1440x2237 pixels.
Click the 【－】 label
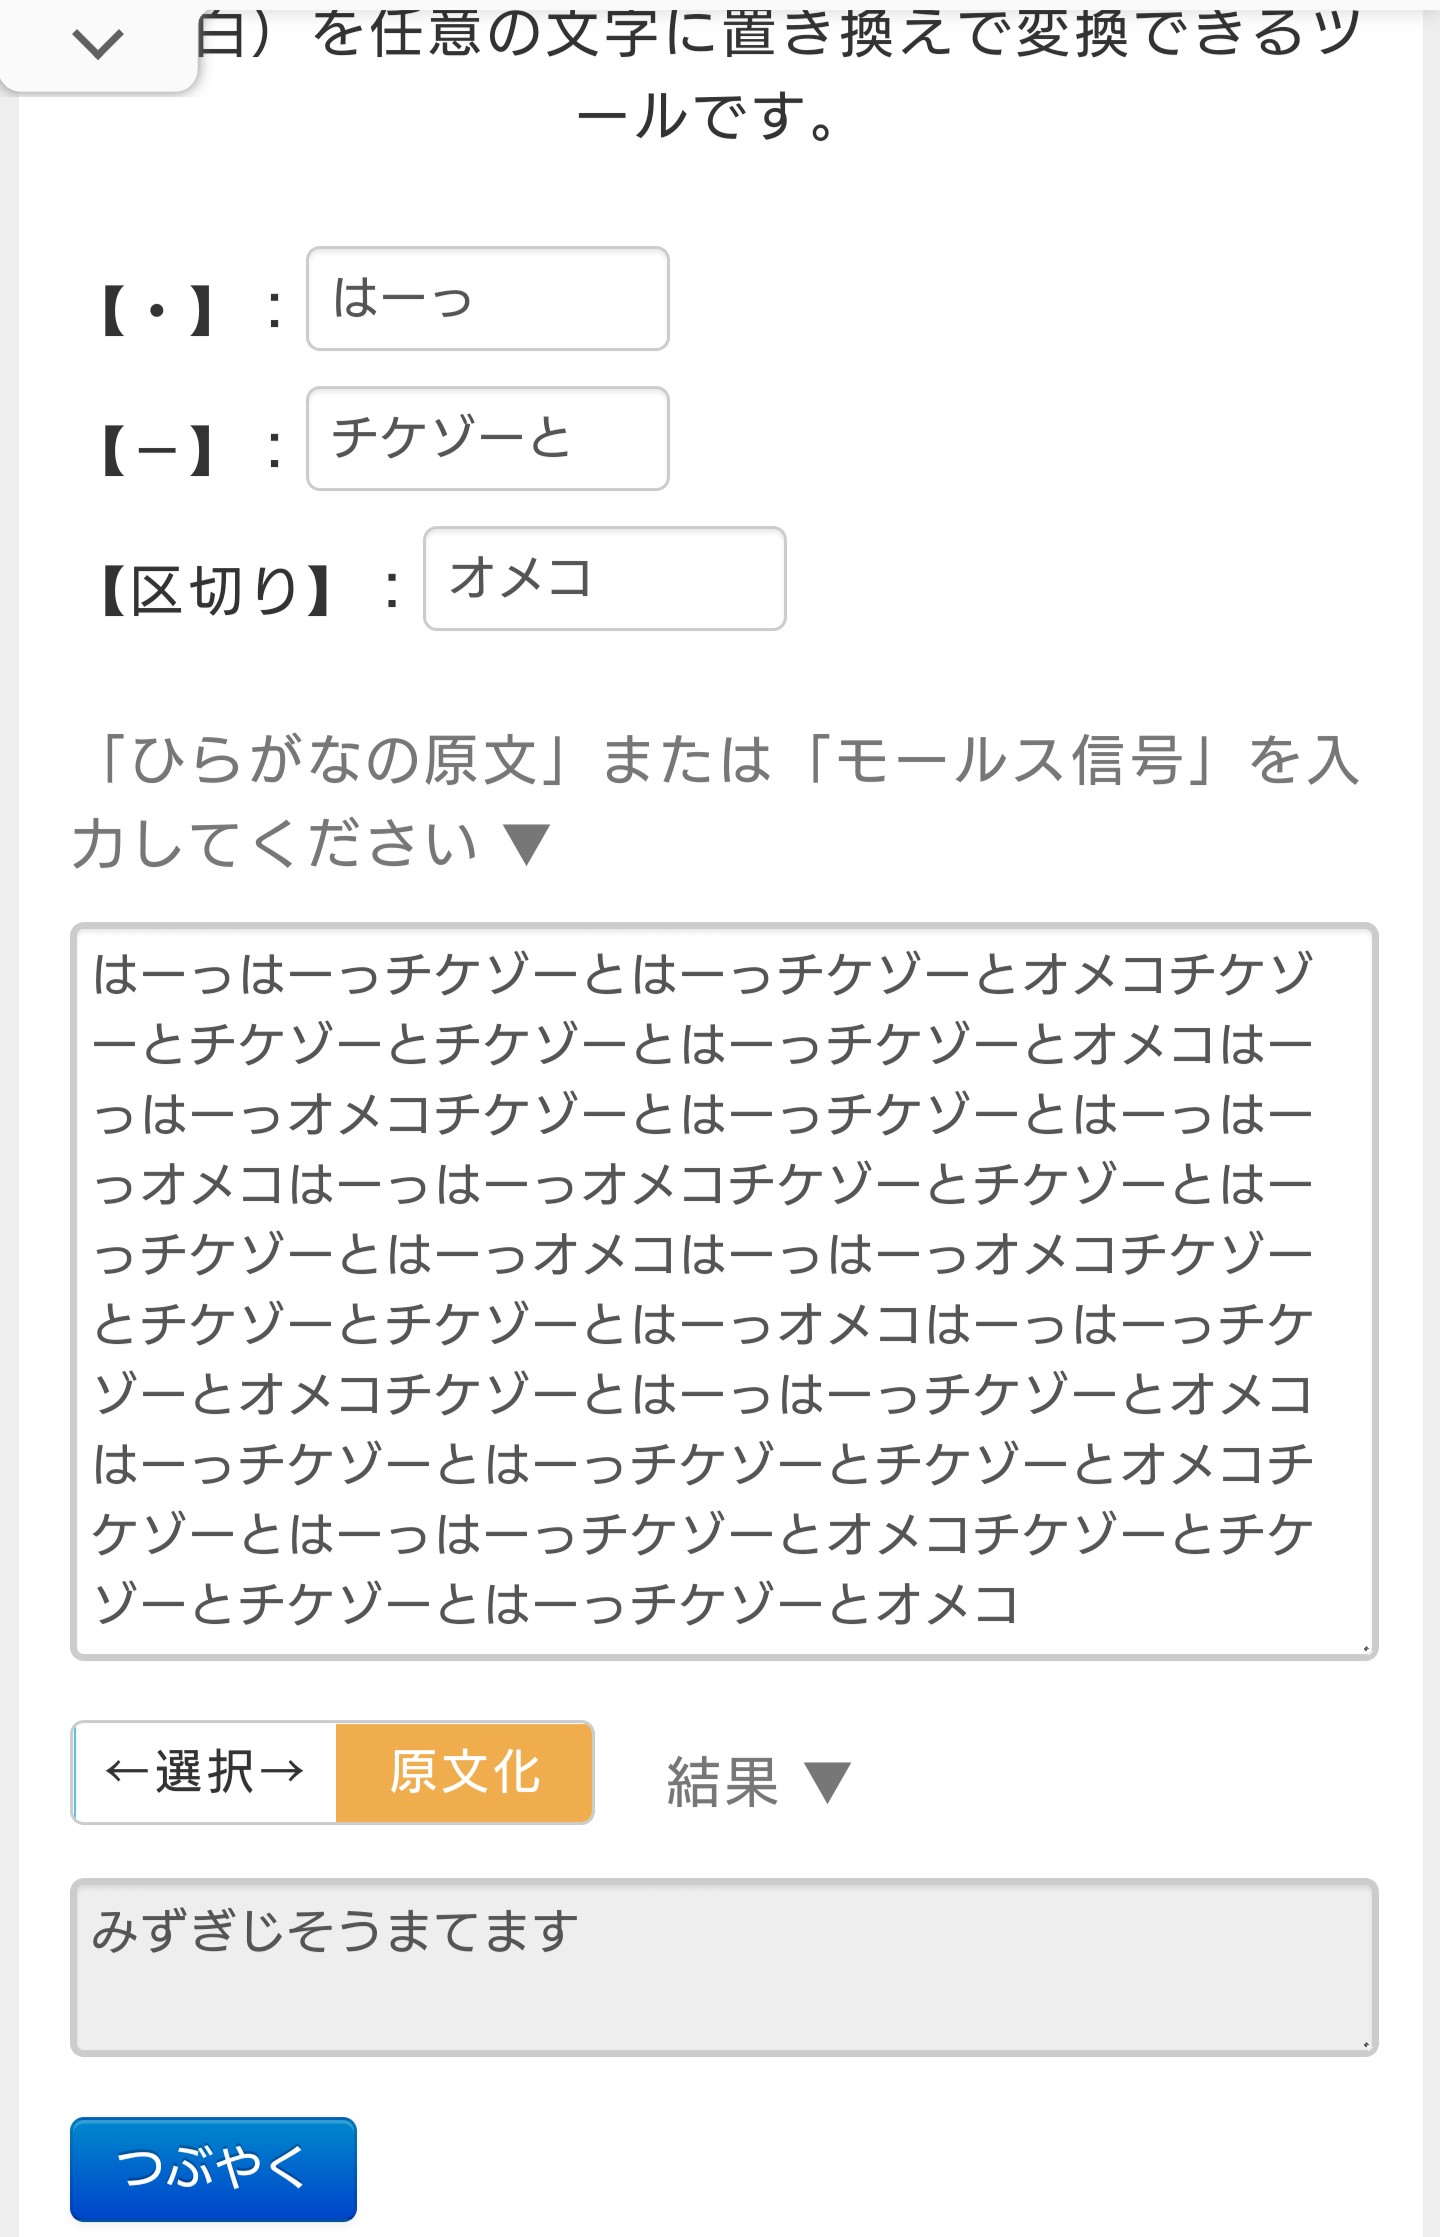click(x=158, y=450)
